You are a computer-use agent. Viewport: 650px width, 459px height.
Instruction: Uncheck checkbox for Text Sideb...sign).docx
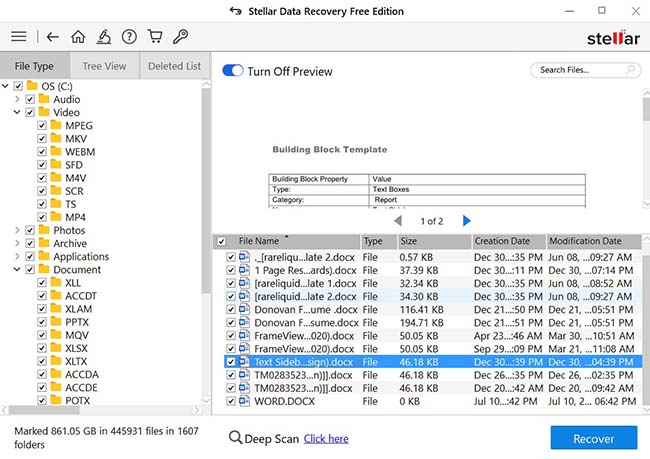click(x=231, y=362)
